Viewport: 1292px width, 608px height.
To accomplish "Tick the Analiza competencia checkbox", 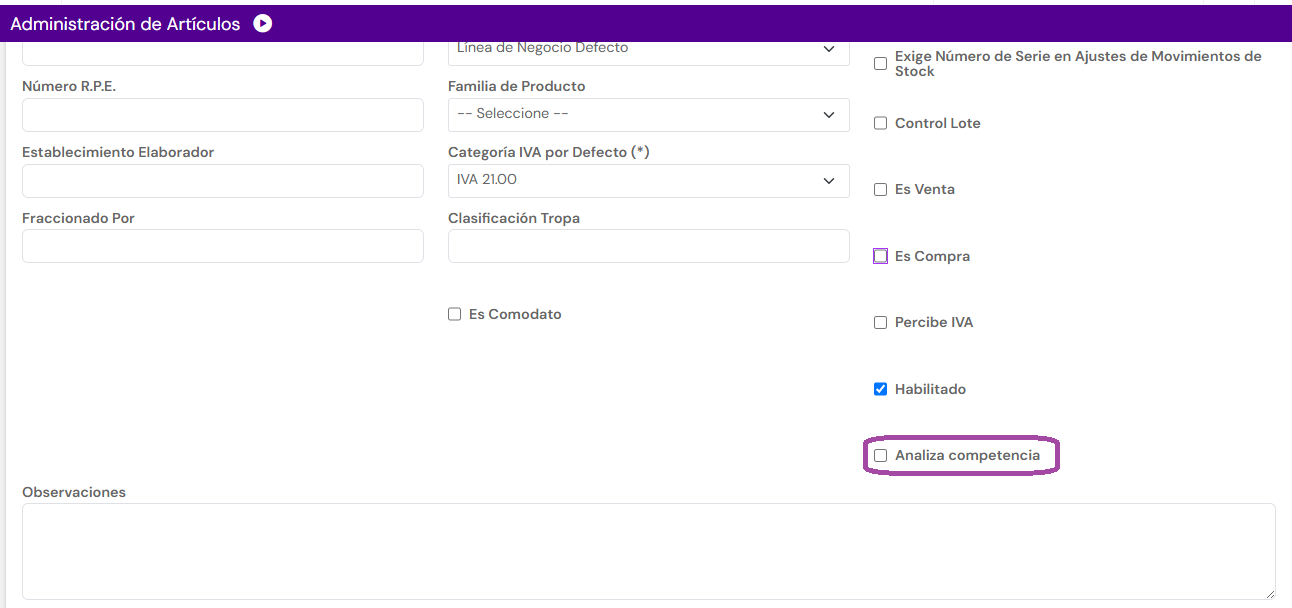I will [x=881, y=456].
